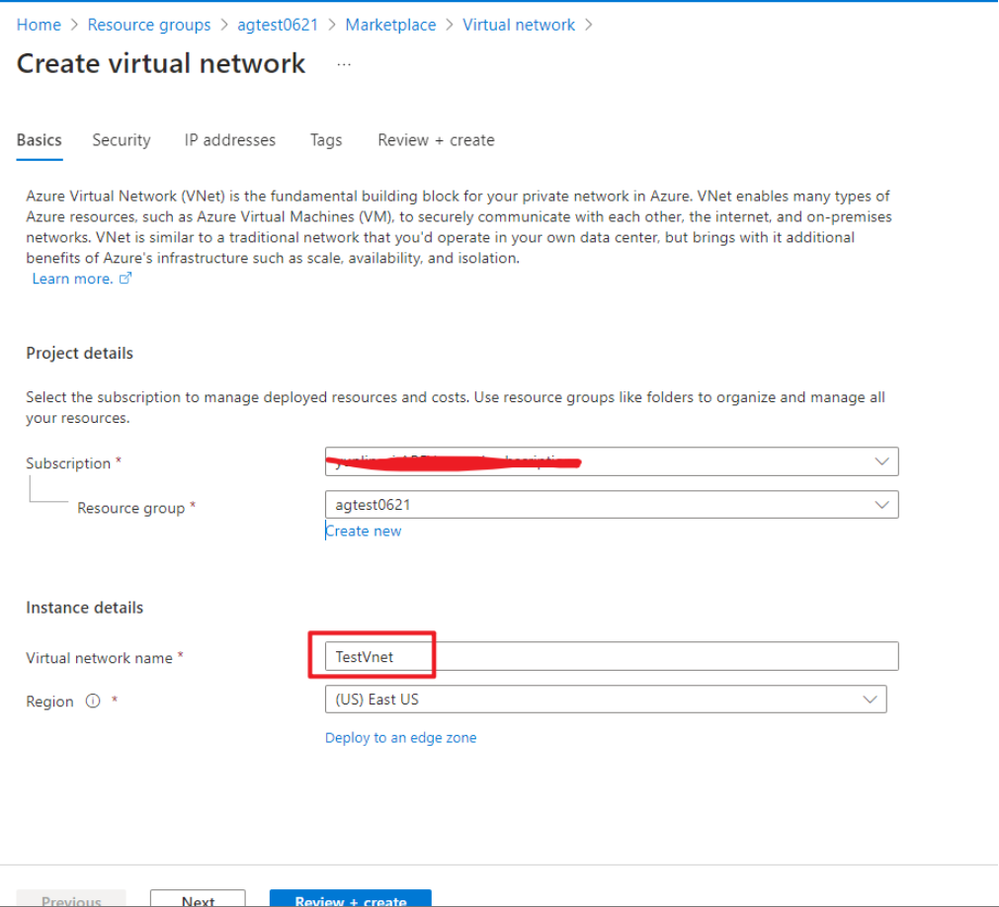Navigate to Resource groups breadcrumb
Image resolution: width=999 pixels, height=907 pixels.
149,25
